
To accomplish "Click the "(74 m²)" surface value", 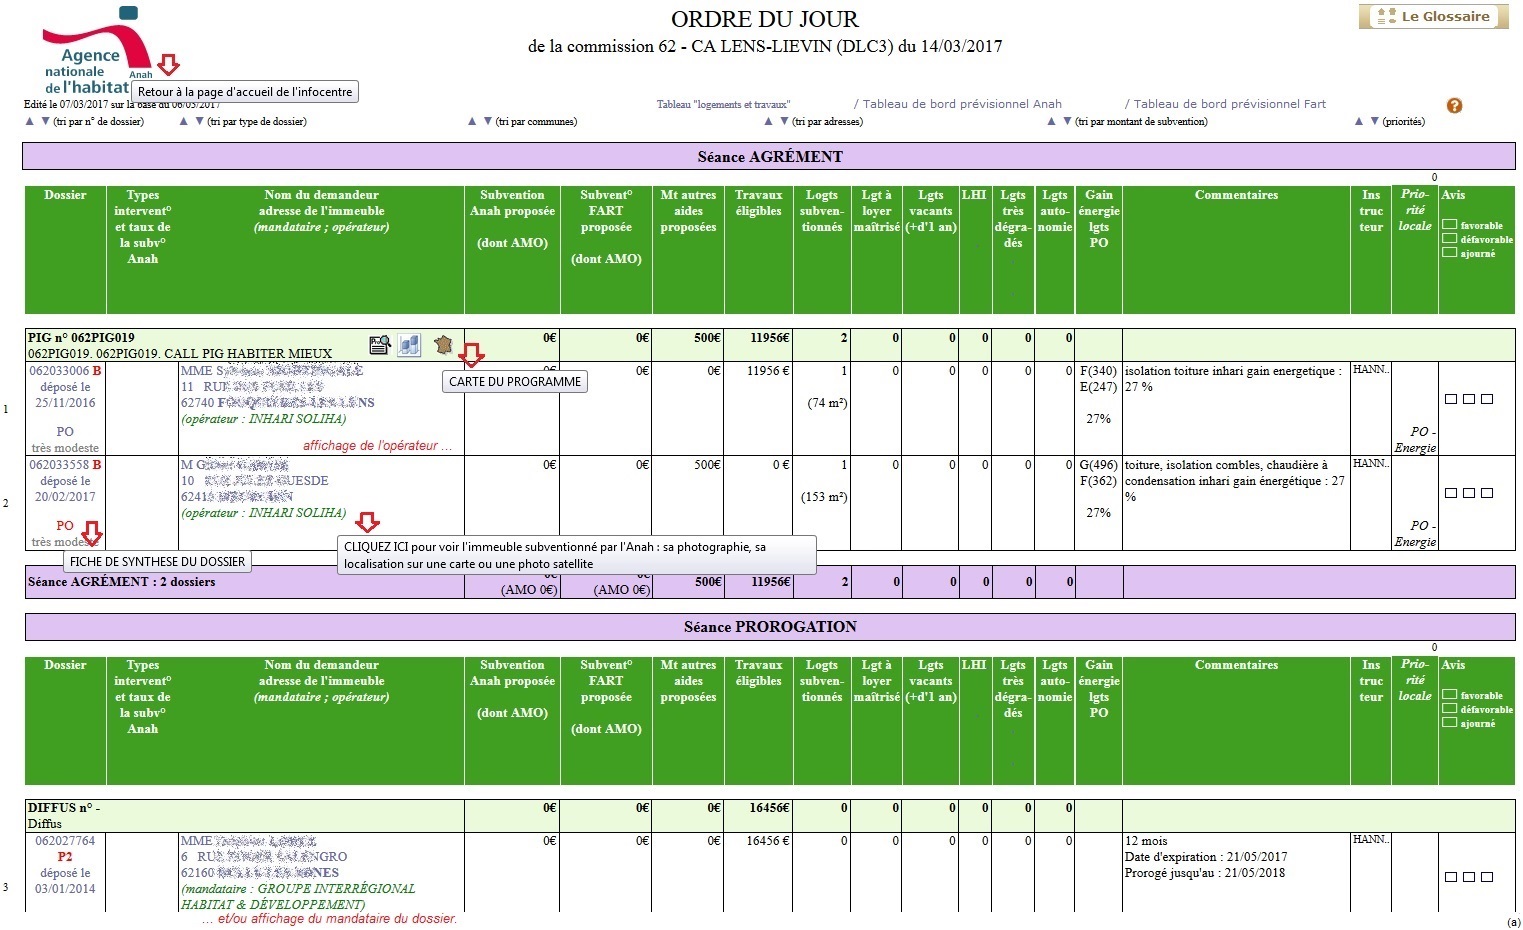I will pyautogui.click(x=828, y=403).
